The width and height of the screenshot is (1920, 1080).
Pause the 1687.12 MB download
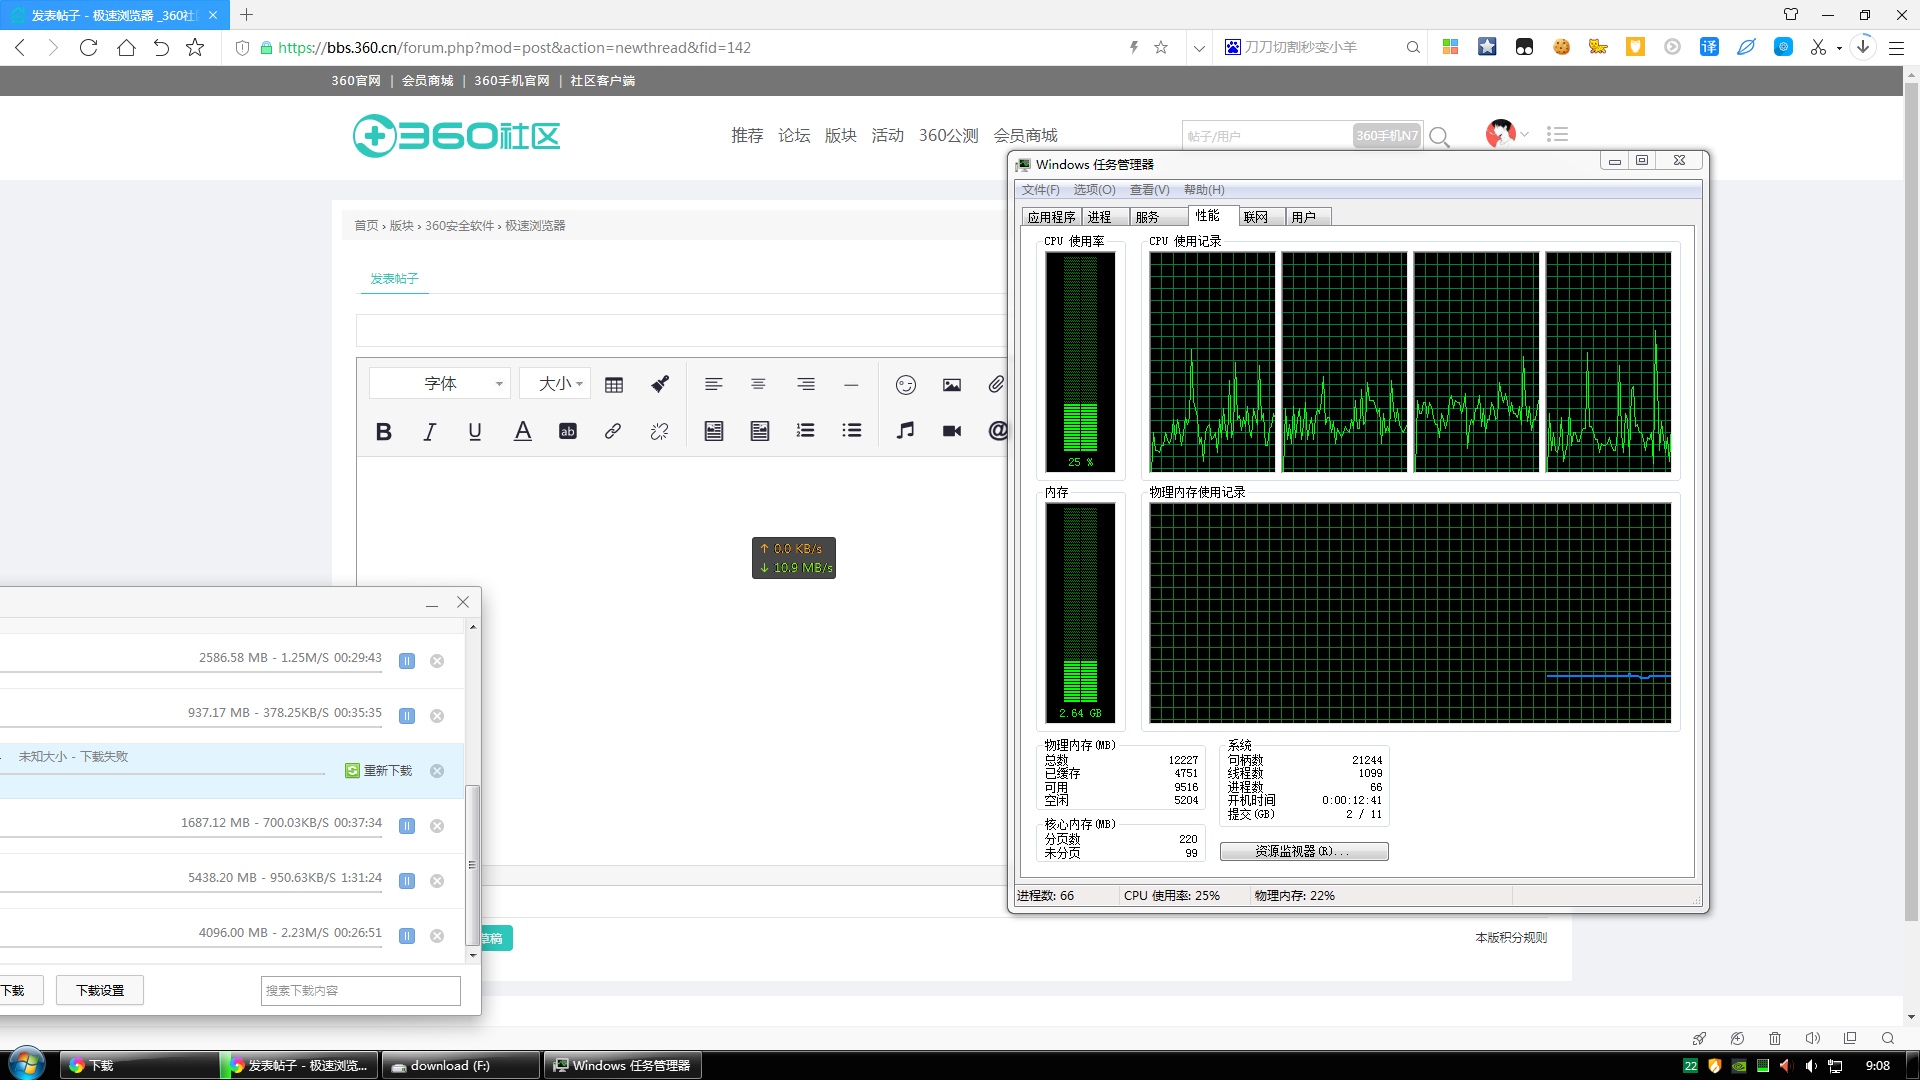407,826
